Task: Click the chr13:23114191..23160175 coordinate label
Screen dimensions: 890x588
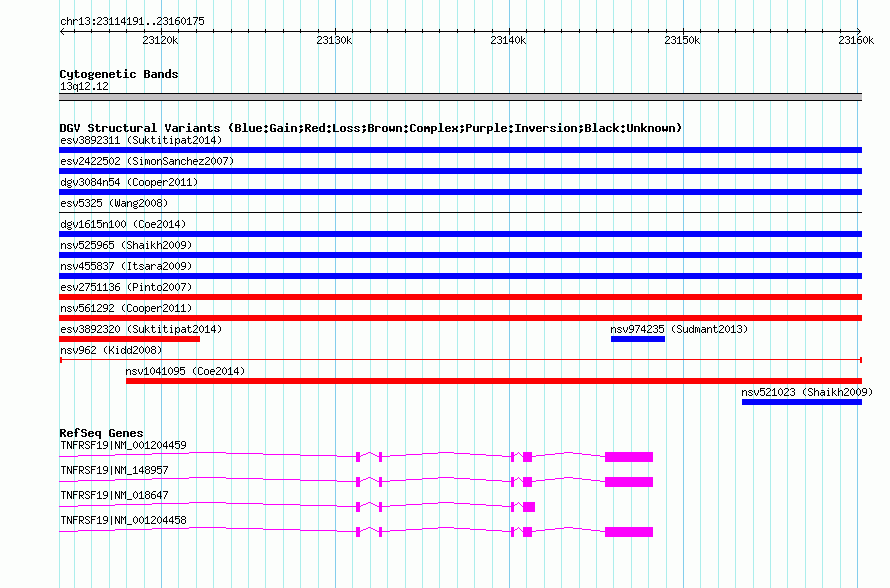Action: pos(132,21)
